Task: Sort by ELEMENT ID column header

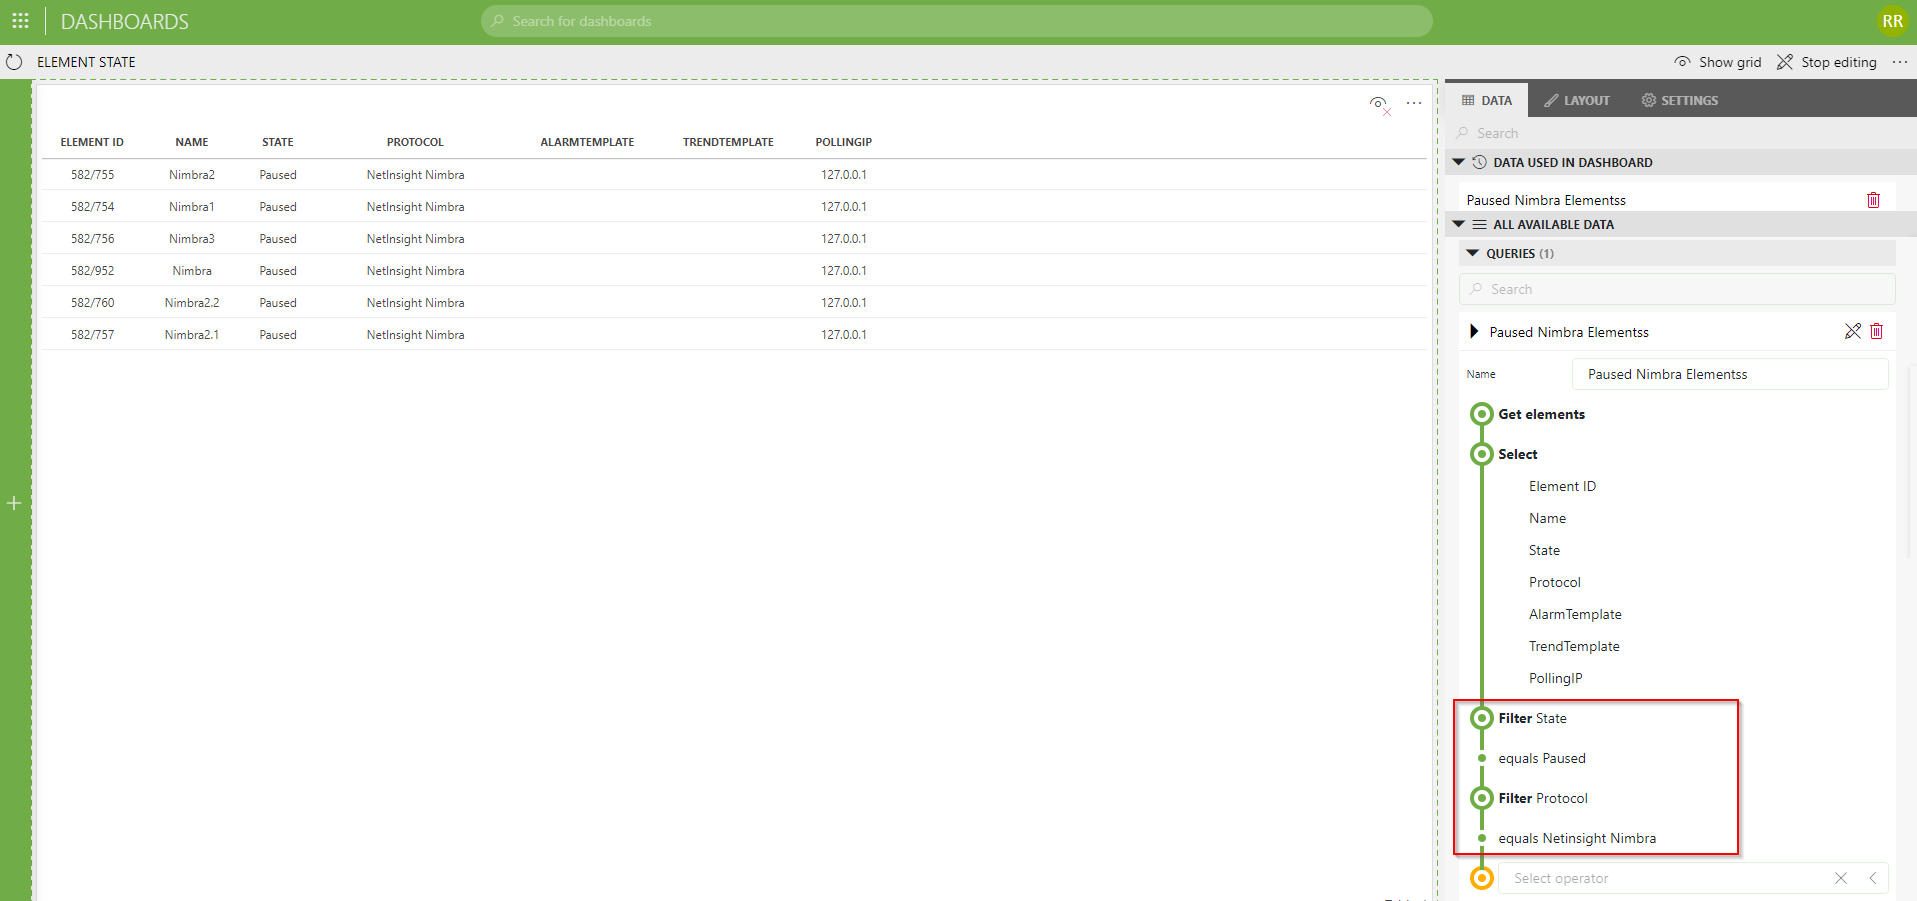Action: (92, 142)
